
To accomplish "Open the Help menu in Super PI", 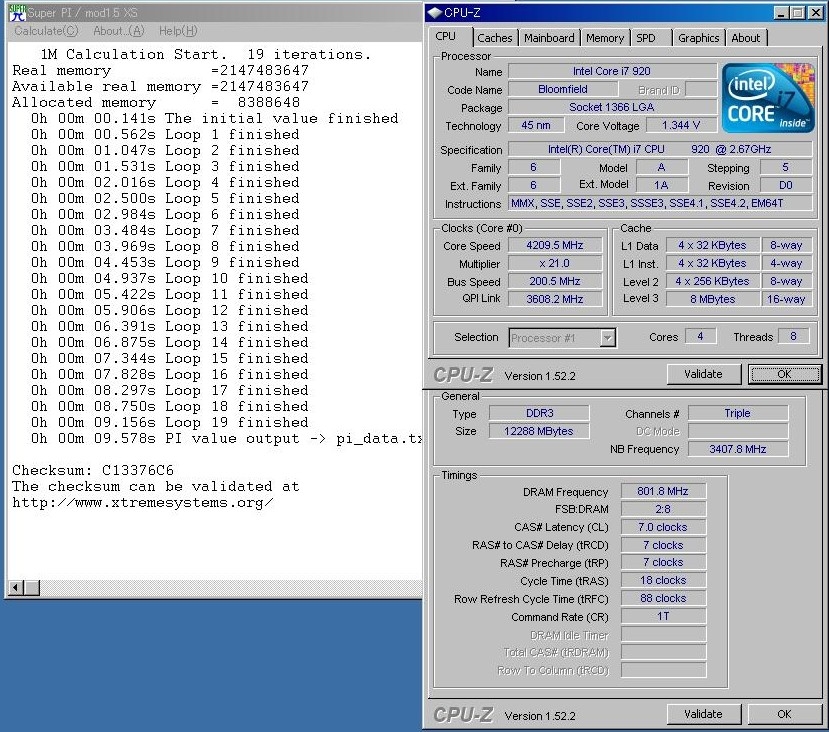I will pyautogui.click(x=178, y=31).
